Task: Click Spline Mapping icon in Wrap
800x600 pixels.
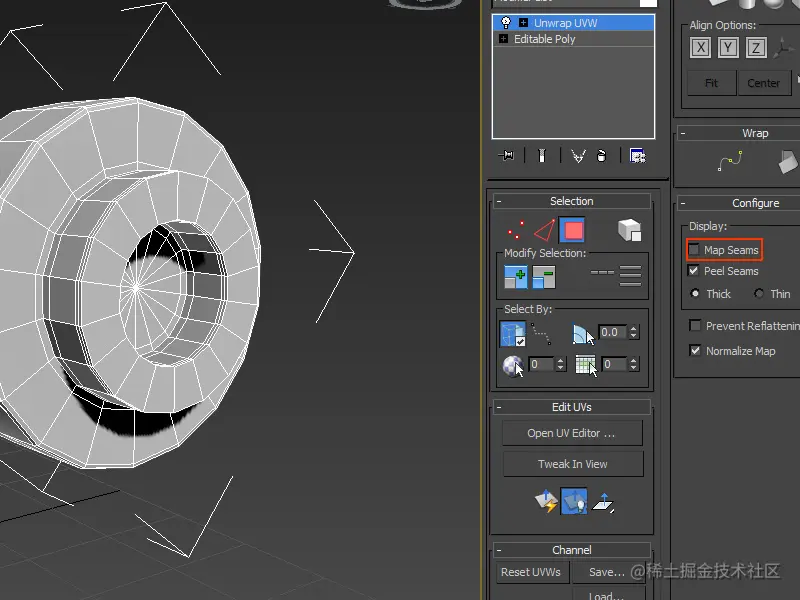Action: (730, 161)
